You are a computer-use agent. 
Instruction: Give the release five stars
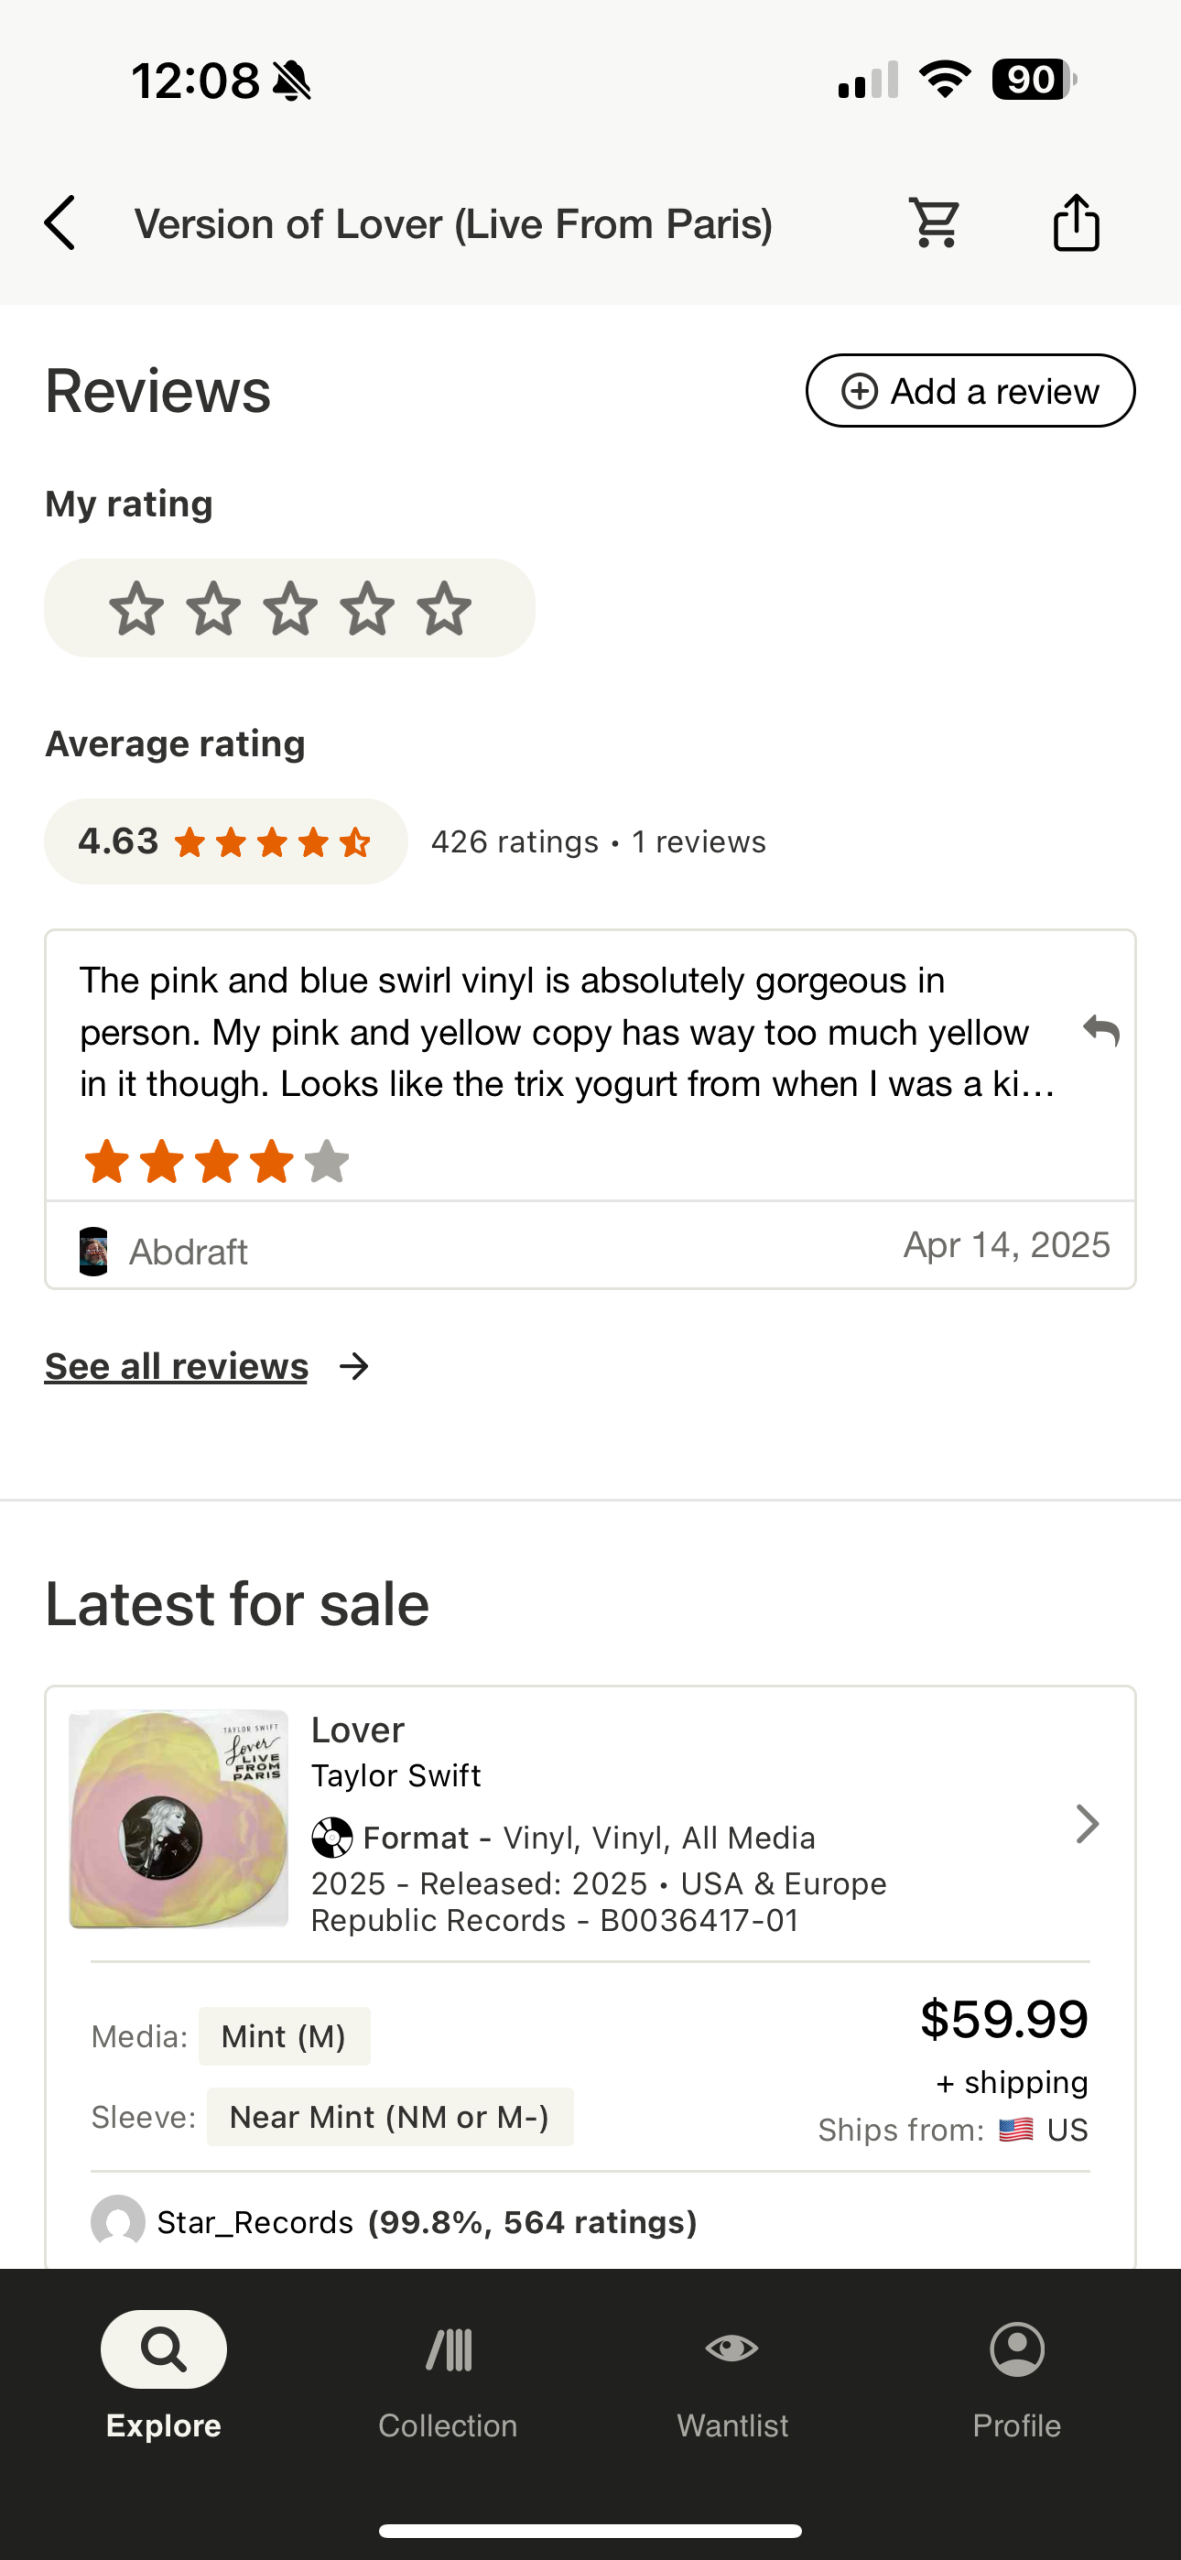pyautogui.click(x=444, y=608)
